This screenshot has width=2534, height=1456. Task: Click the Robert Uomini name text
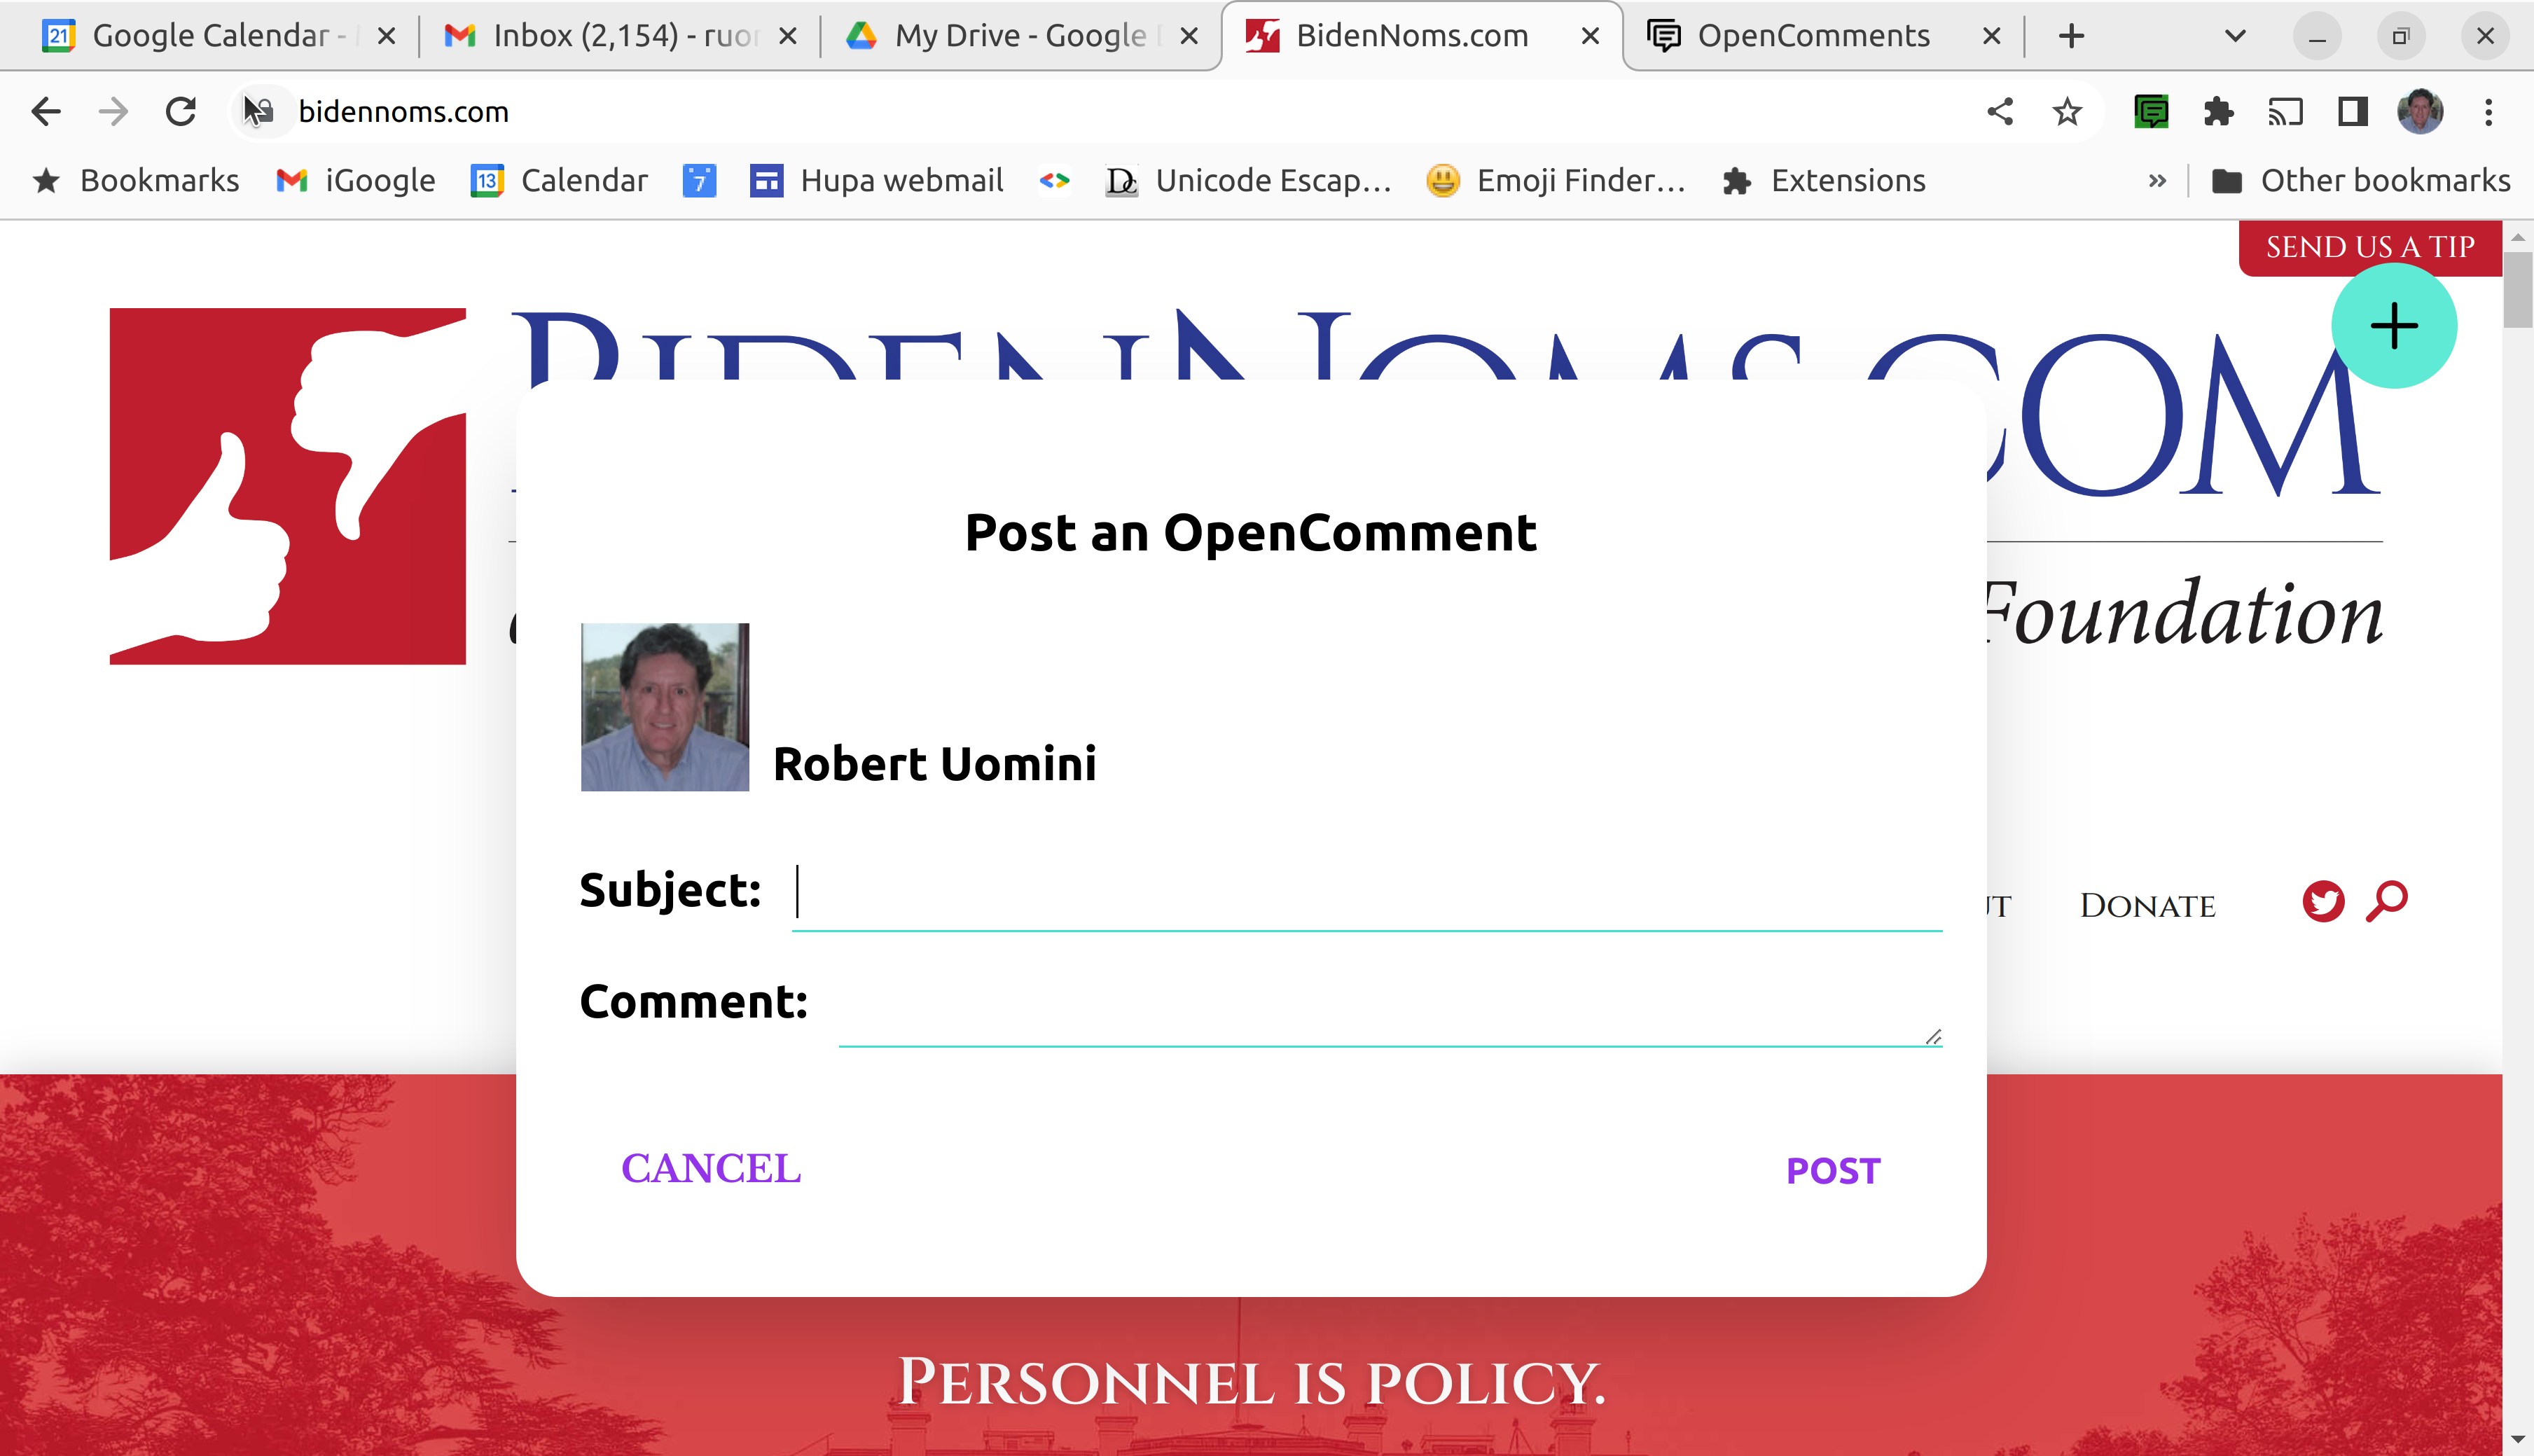tap(935, 764)
